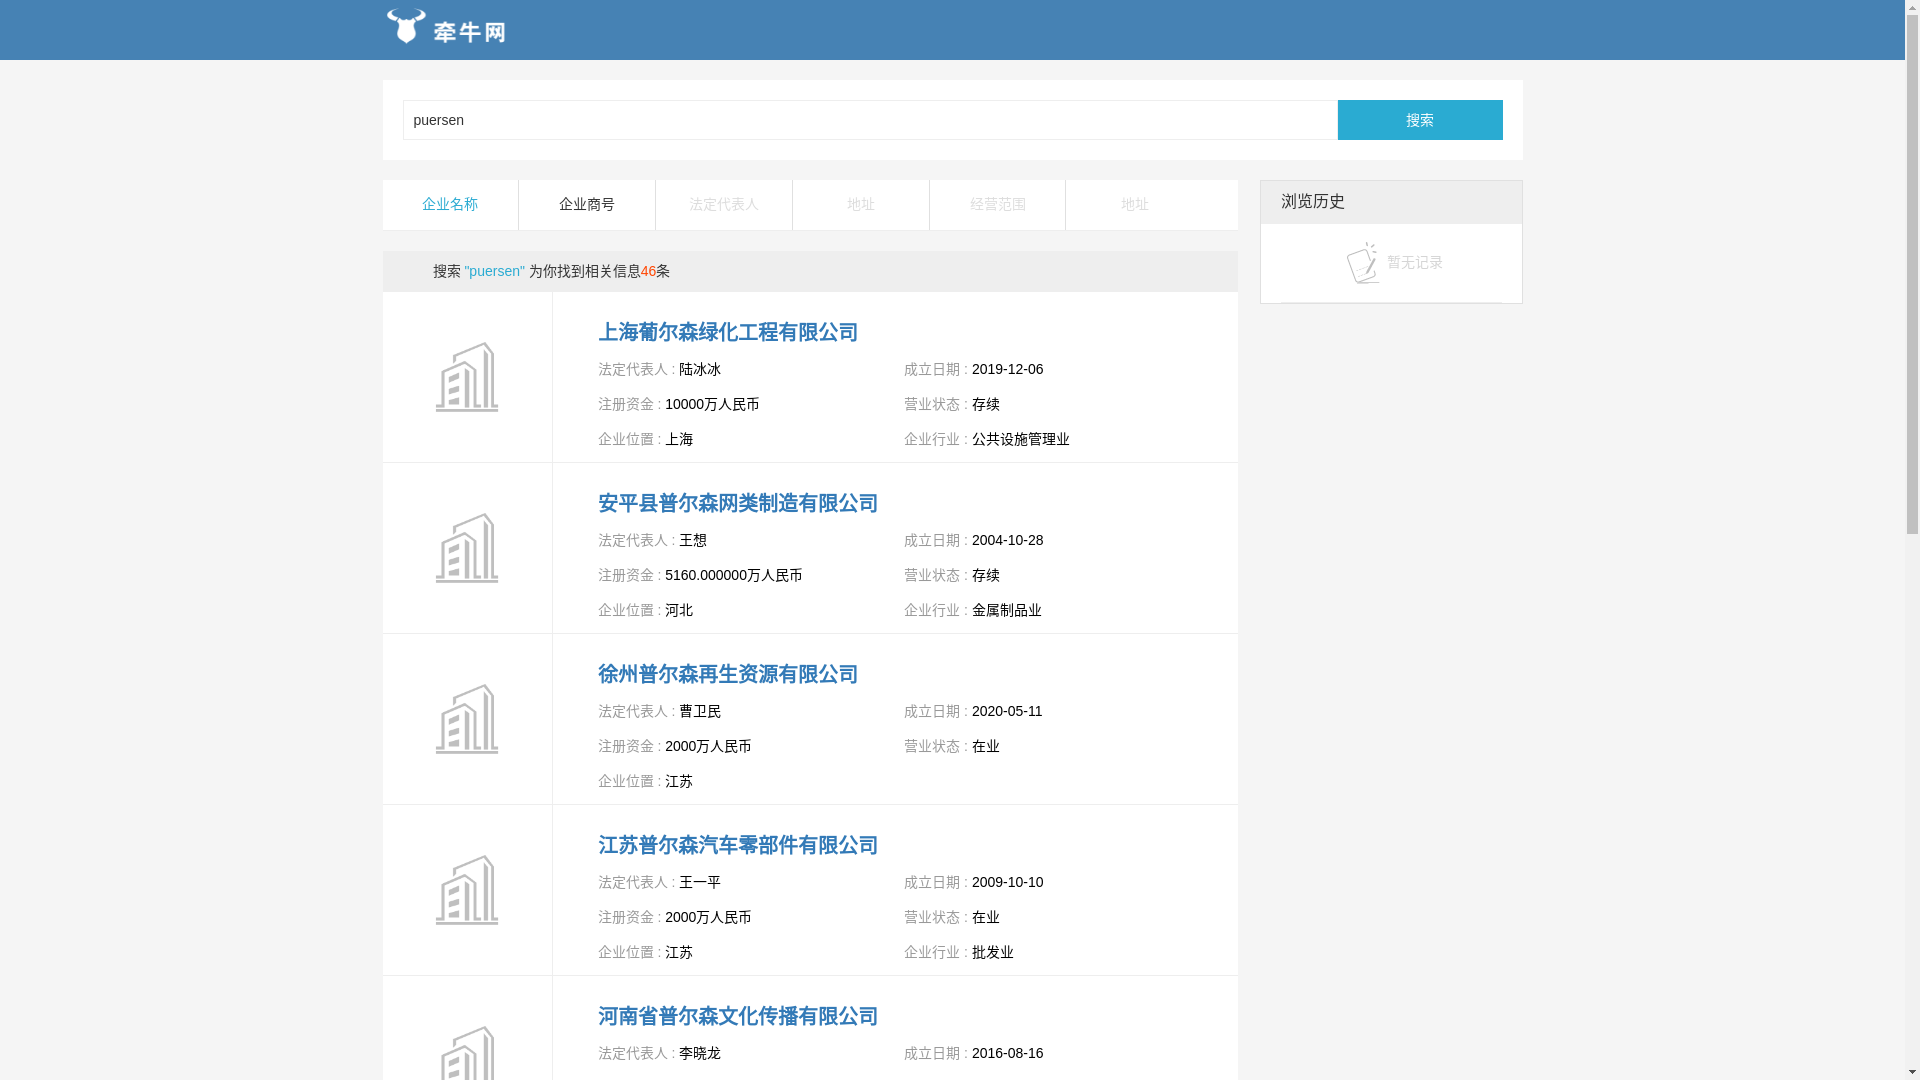Click founding date 2016-08-16
The height and width of the screenshot is (1080, 1920).
tap(1008, 1053)
